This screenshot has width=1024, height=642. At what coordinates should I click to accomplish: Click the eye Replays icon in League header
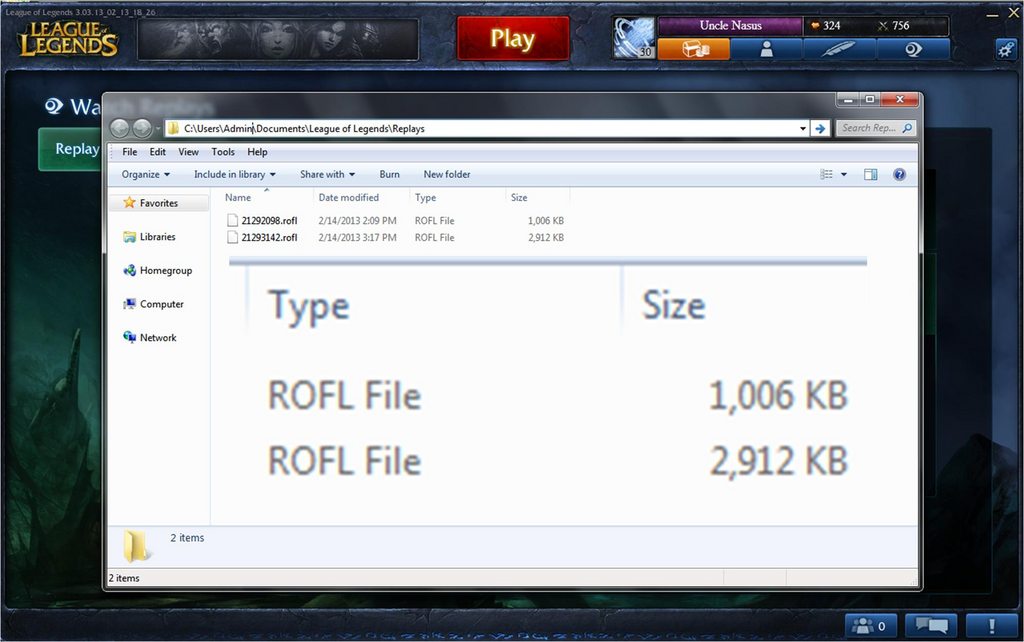pos(912,49)
